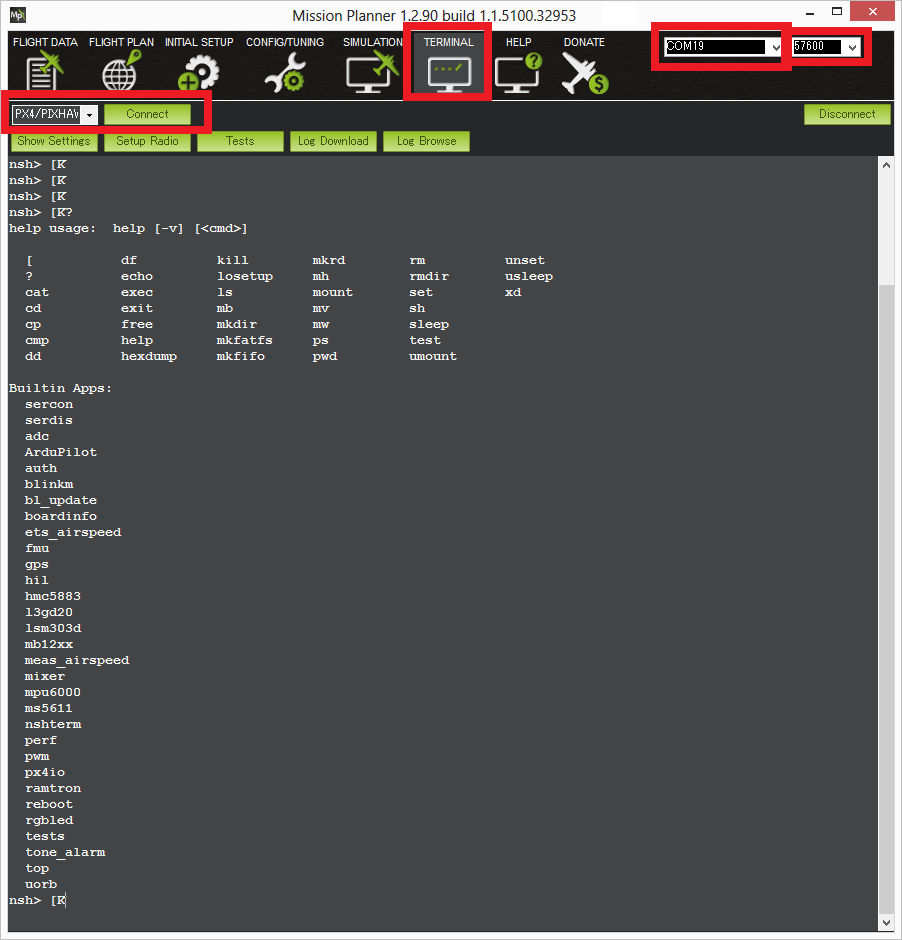Expand the COM19 port dropdown
This screenshot has height=940, width=902.
(x=775, y=47)
